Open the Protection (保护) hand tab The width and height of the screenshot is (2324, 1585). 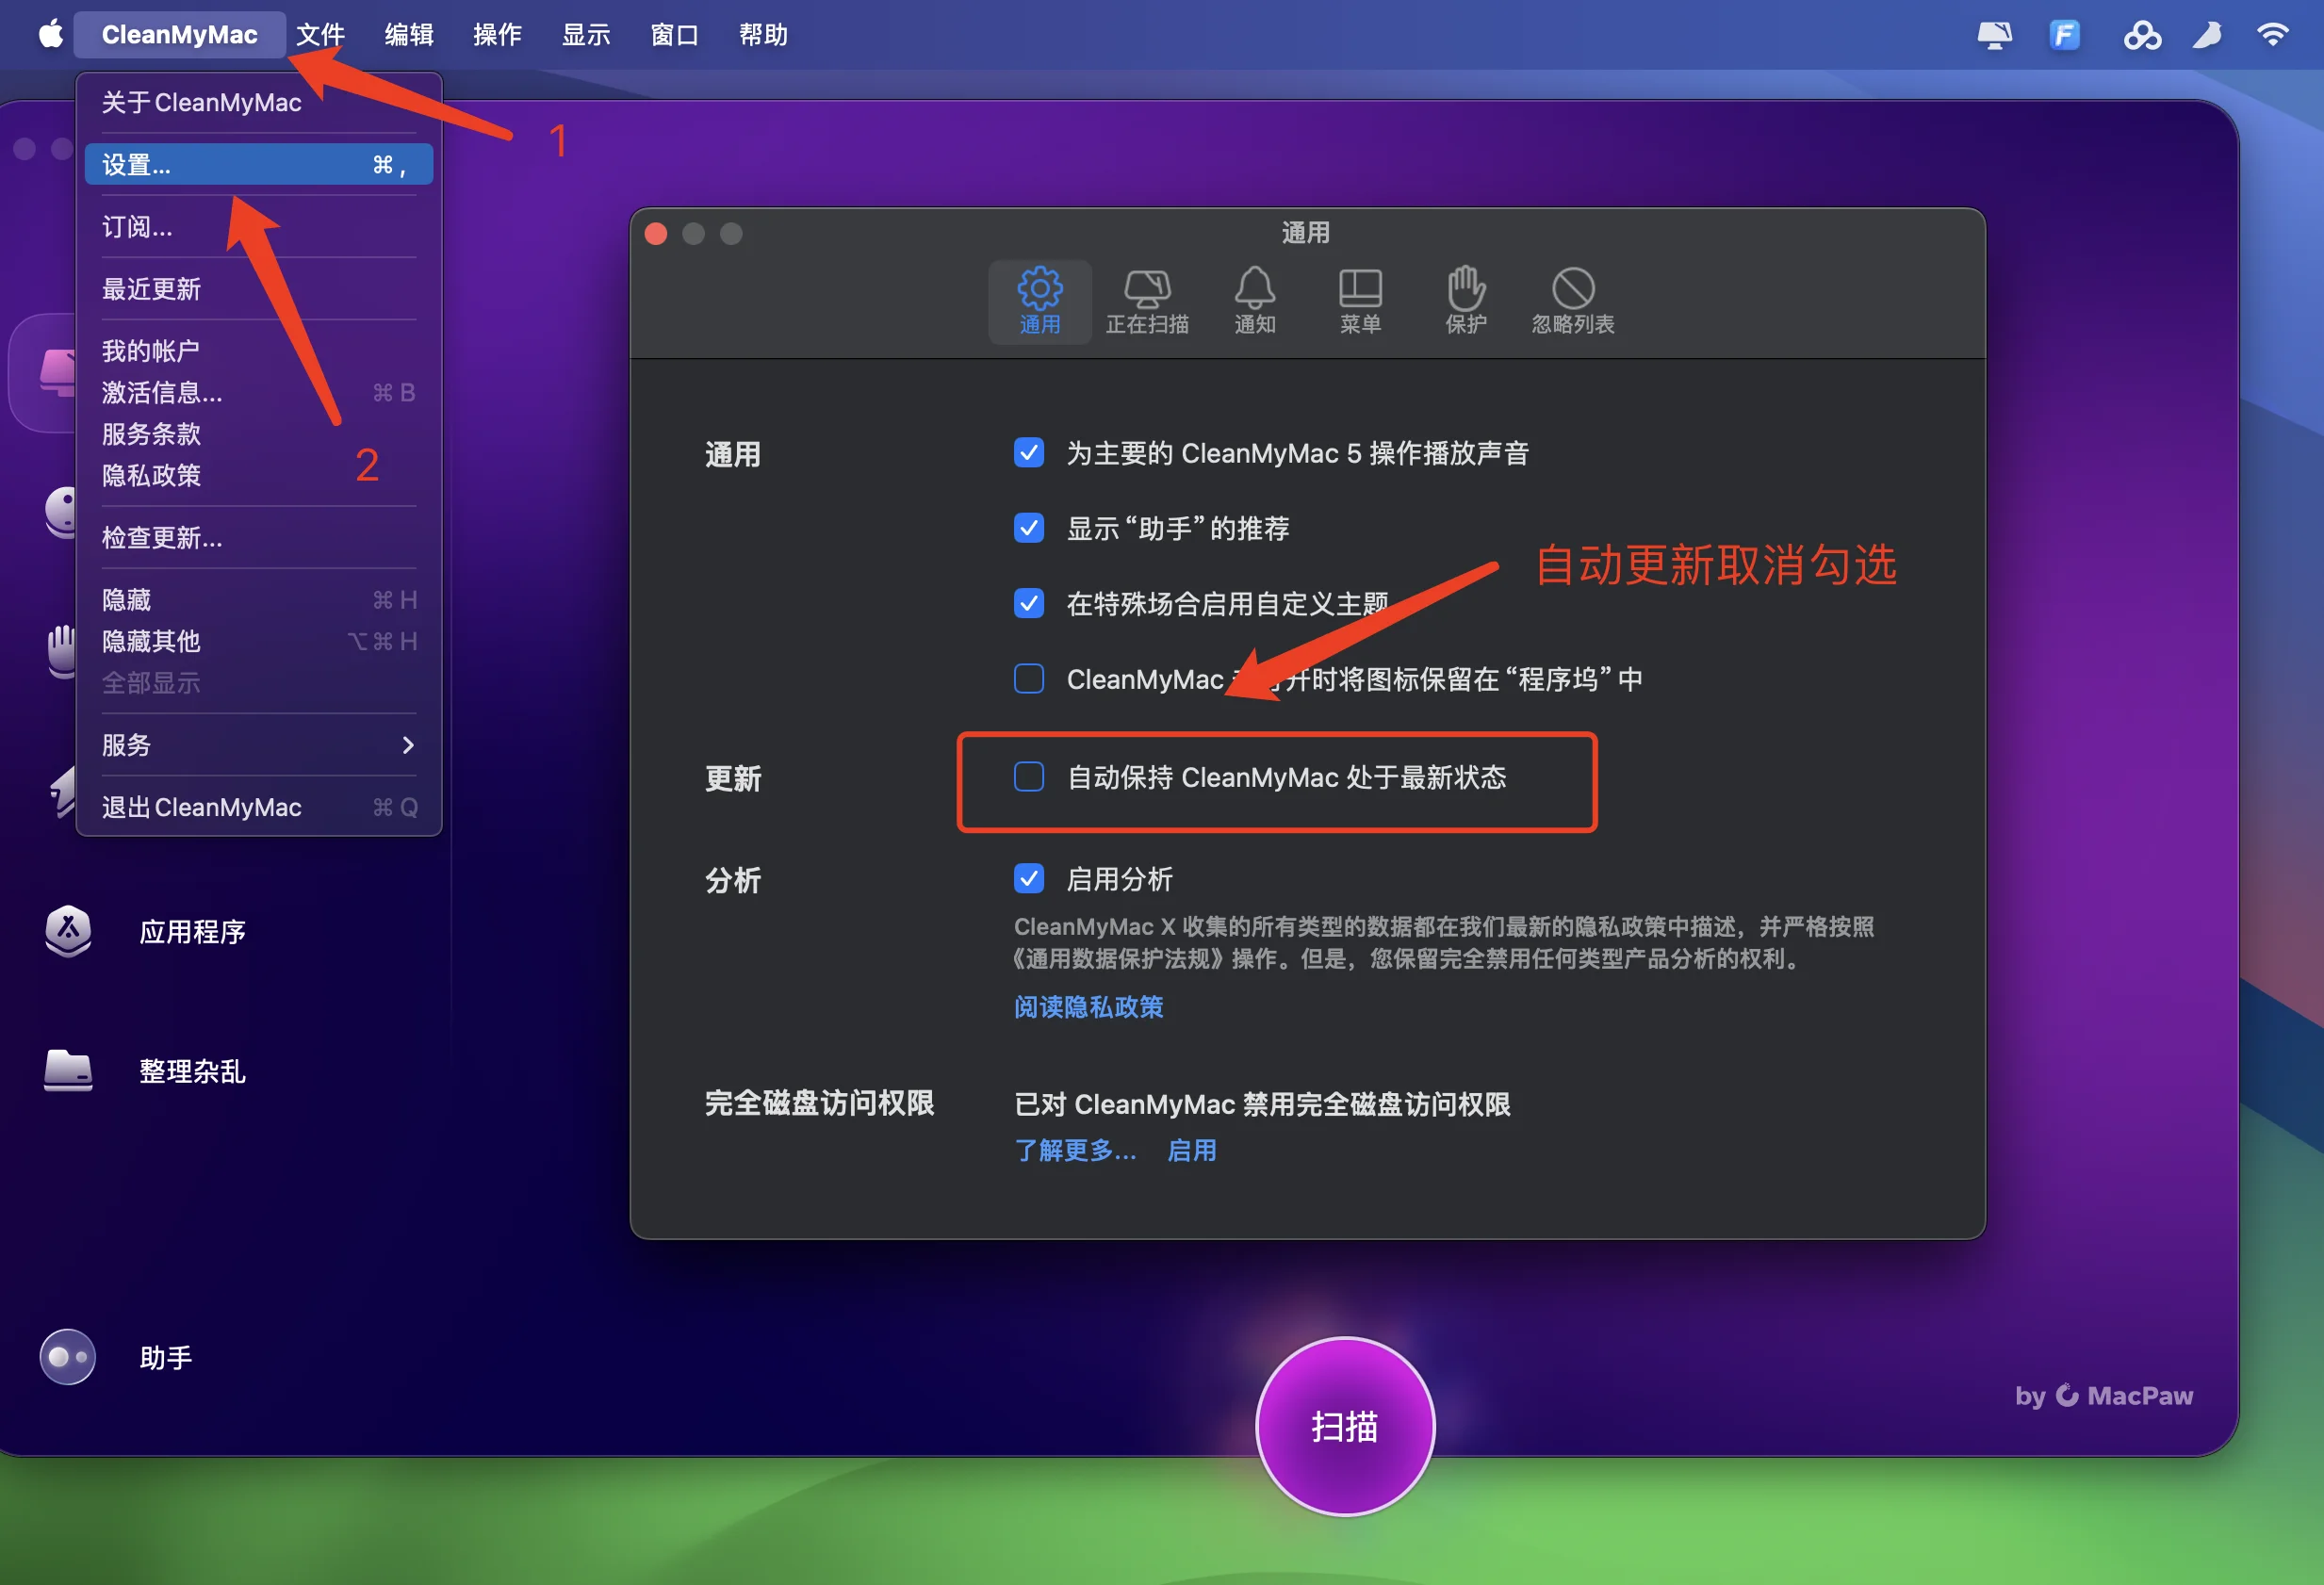[x=1466, y=301]
